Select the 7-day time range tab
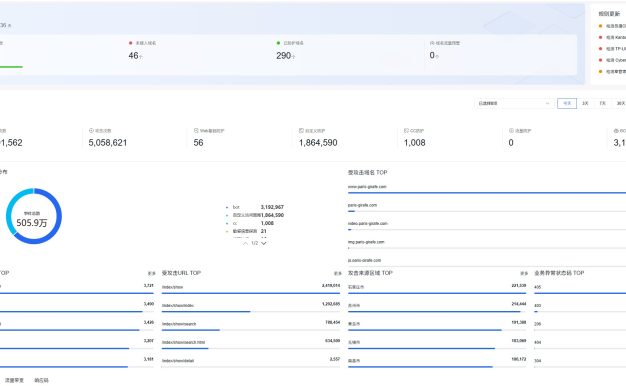The height and width of the screenshot is (386, 626). [x=602, y=103]
